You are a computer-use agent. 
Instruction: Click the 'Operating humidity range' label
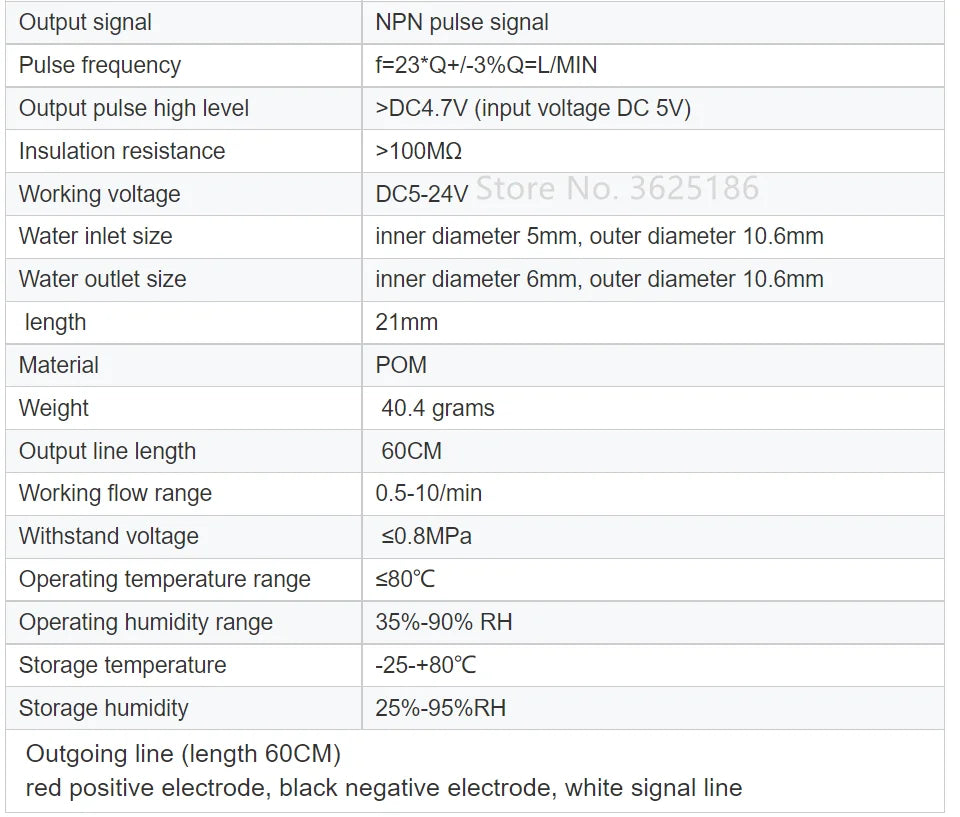(146, 622)
